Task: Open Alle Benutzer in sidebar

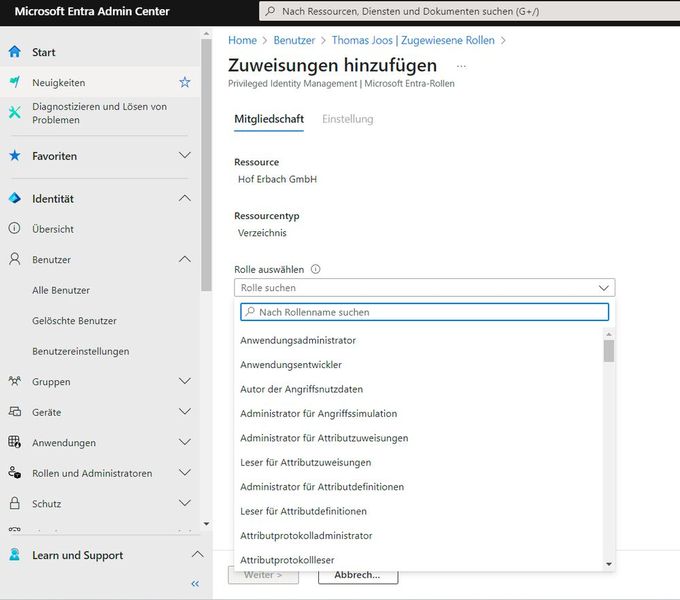Action: 61,290
